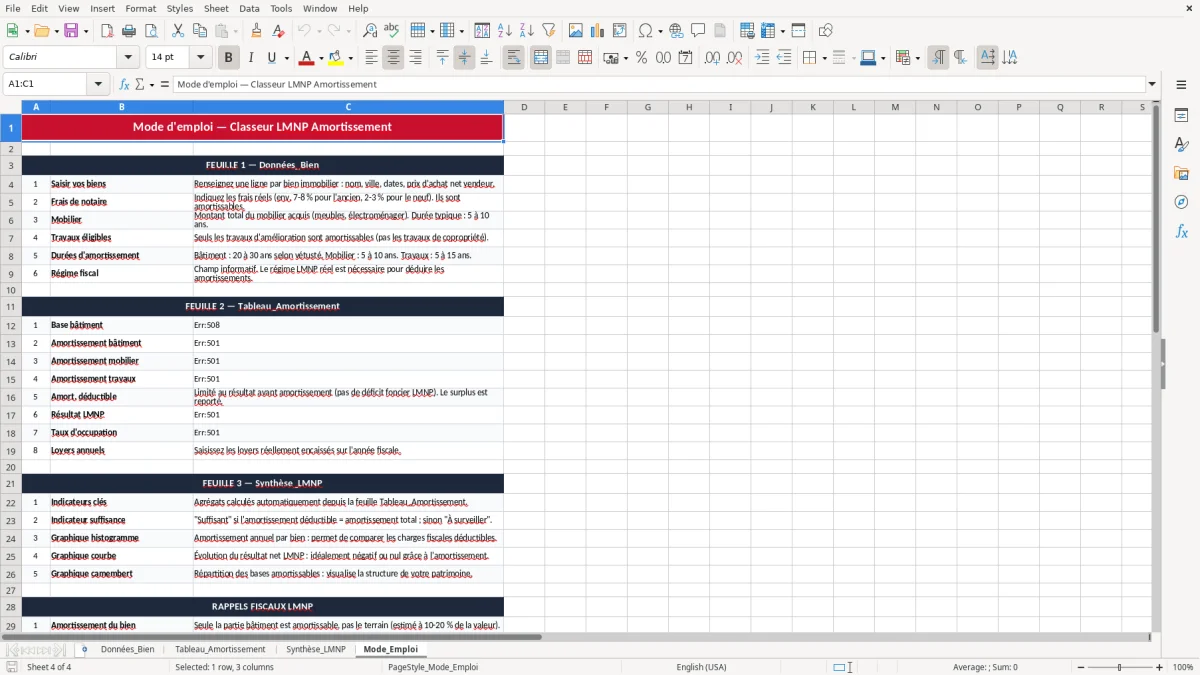The image size is (1200, 675).
Task: Open the Sheet menu
Action: pyautogui.click(x=217, y=8)
